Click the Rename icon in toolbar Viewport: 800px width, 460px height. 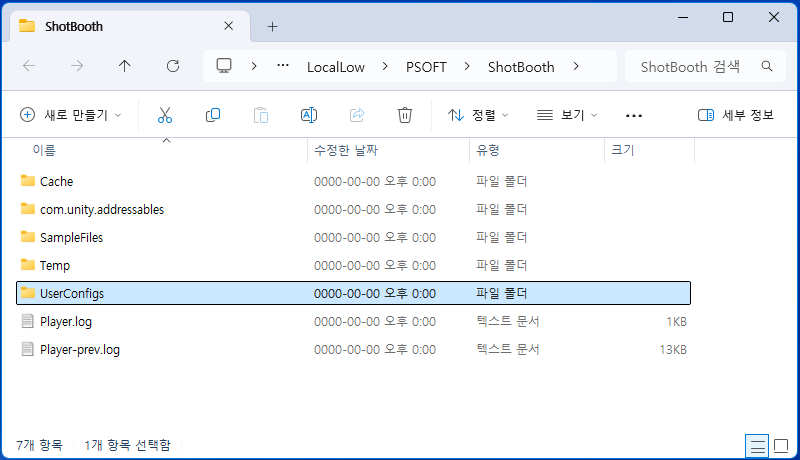pyautogui.click(x=309, y=115)
